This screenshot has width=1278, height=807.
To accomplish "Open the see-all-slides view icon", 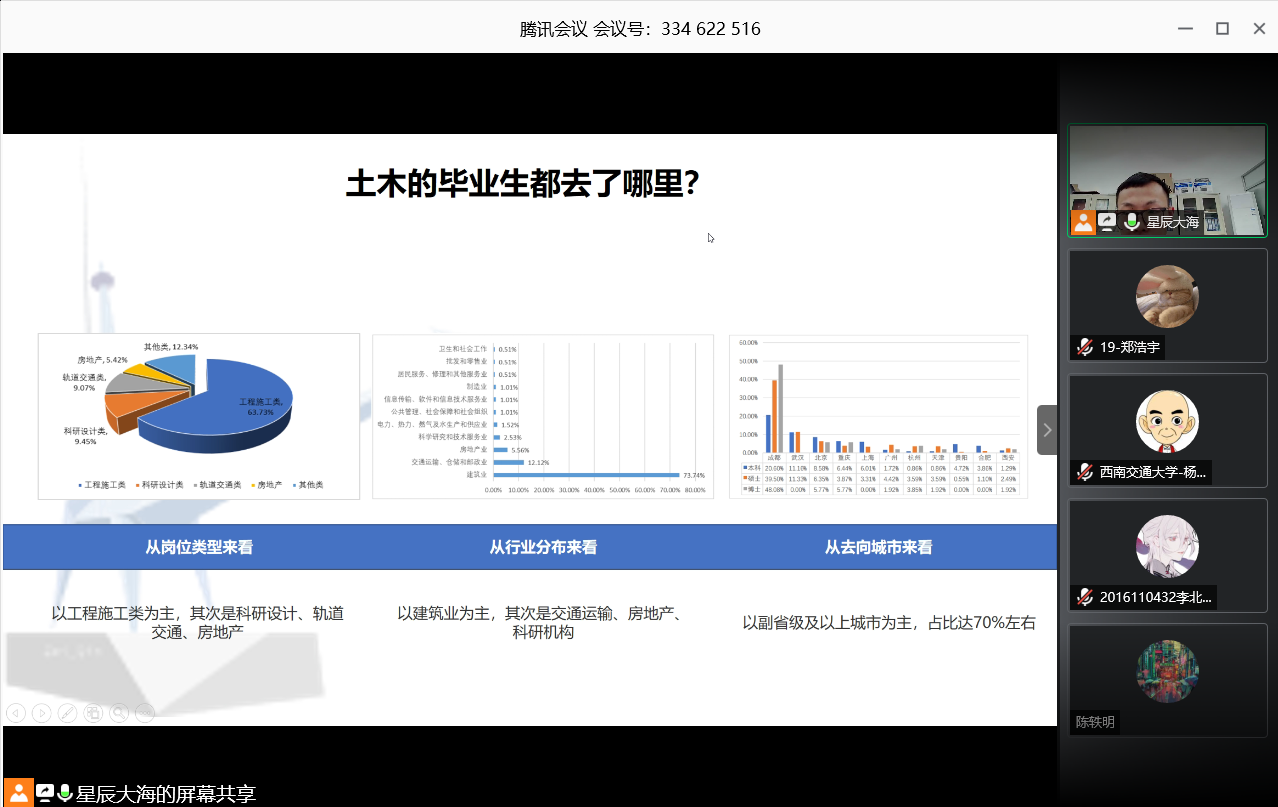I will click(x=93, y=713).
